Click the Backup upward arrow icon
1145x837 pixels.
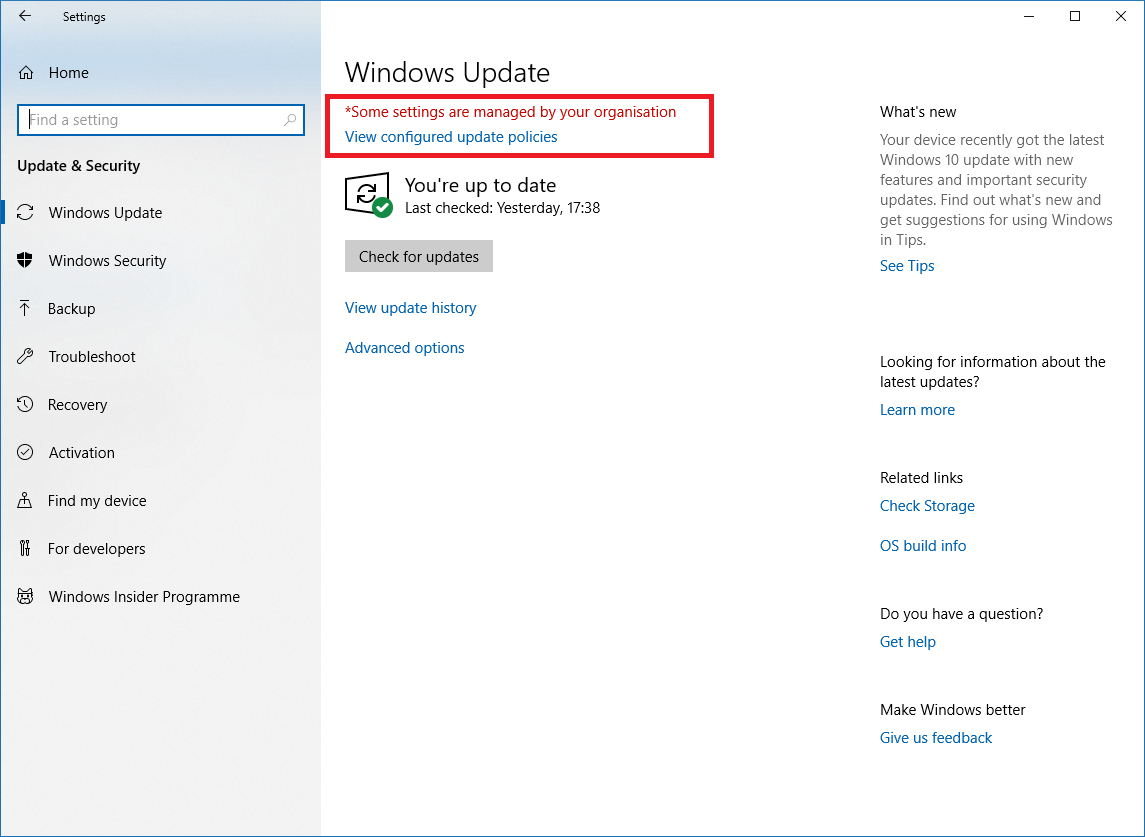click(25, 308)
